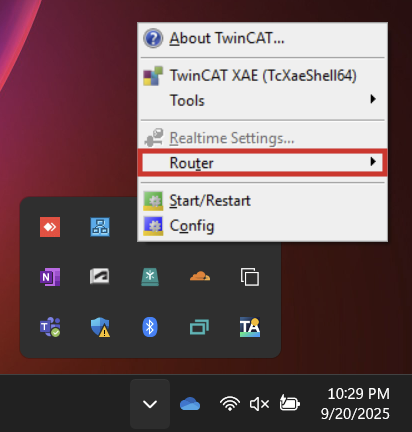Launch TwinCAT XAE (TcXaeShell64)
This screenshot has width=412, height=432.
pos(262,76)
